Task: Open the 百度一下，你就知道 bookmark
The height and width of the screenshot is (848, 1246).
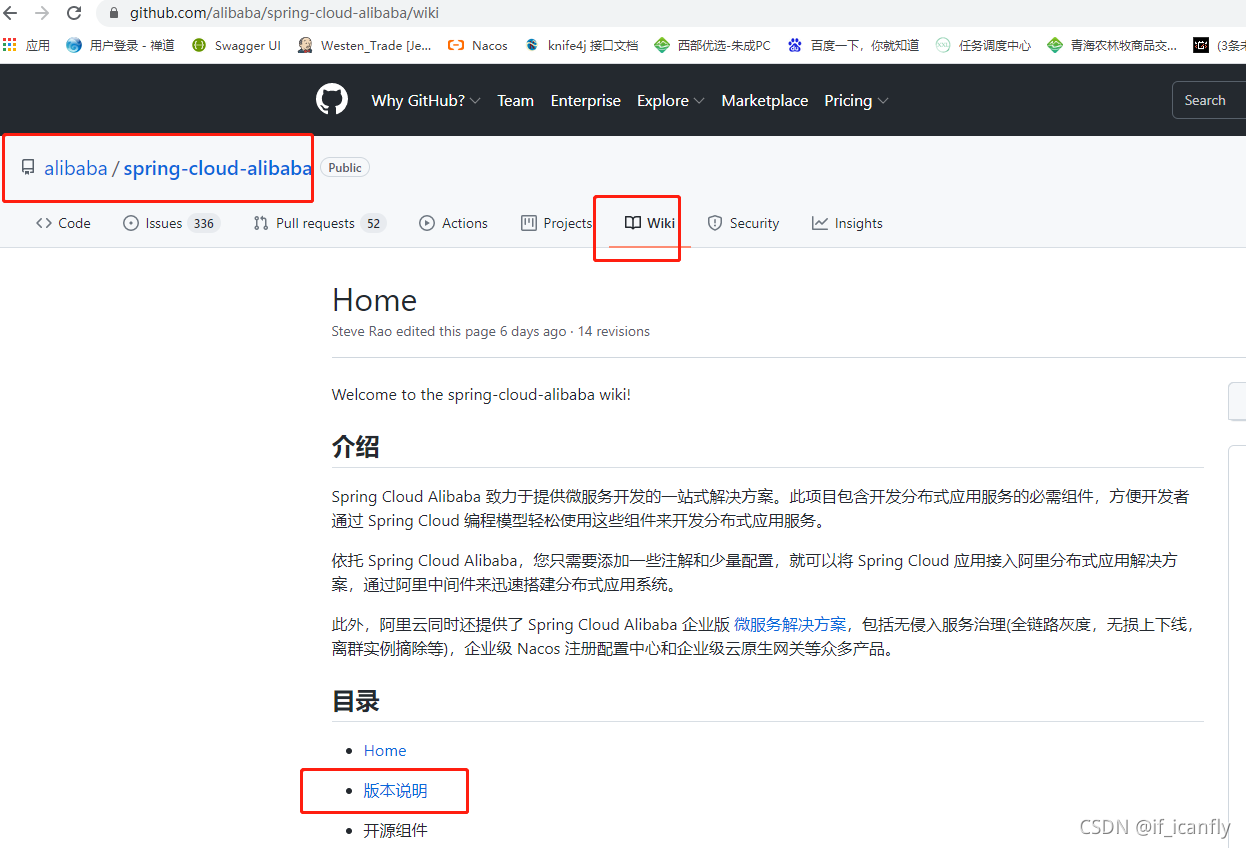Action: tap(854, 45)
